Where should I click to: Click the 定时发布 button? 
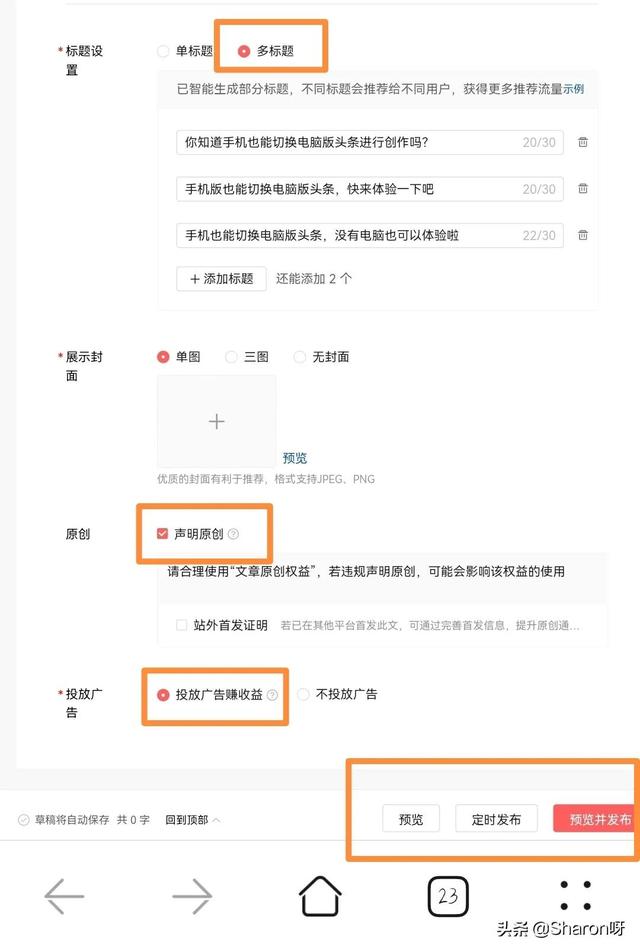point(496,819)
